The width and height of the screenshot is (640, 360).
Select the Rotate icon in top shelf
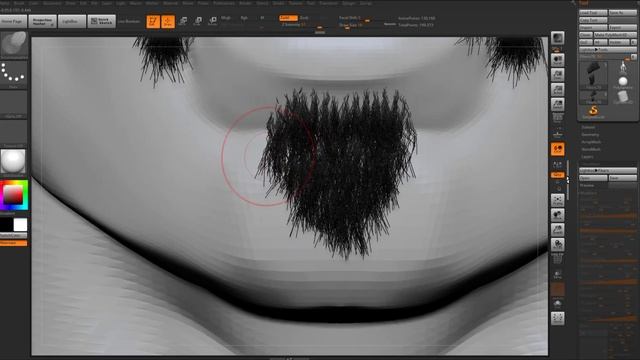pos(212,21)
